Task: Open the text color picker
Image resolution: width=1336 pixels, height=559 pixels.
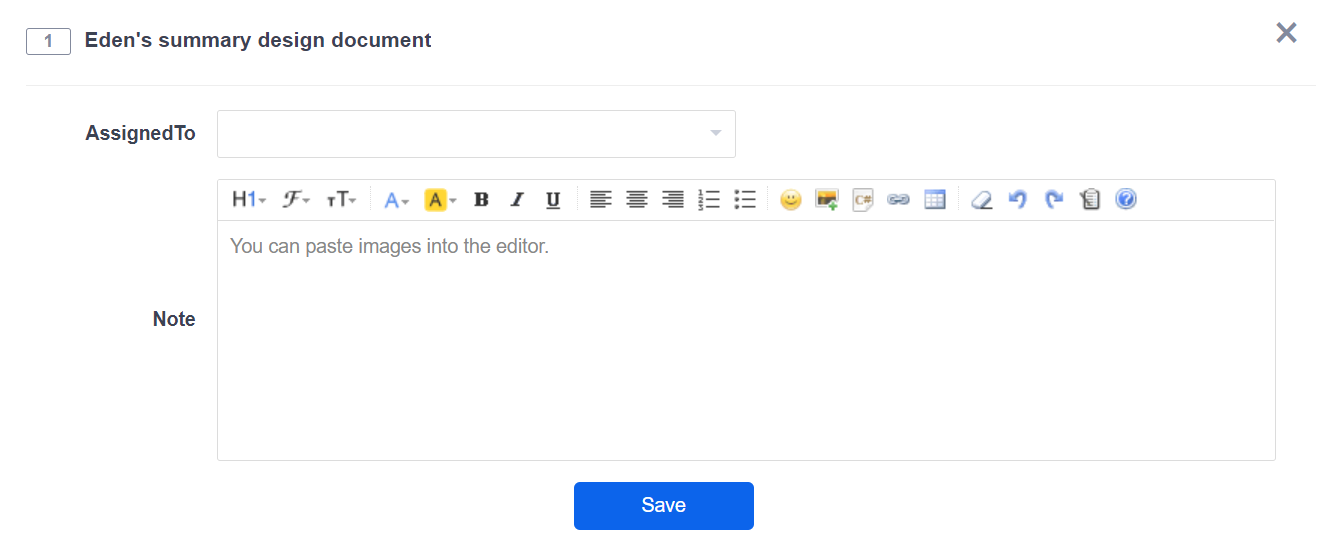Action: (396, 200)
